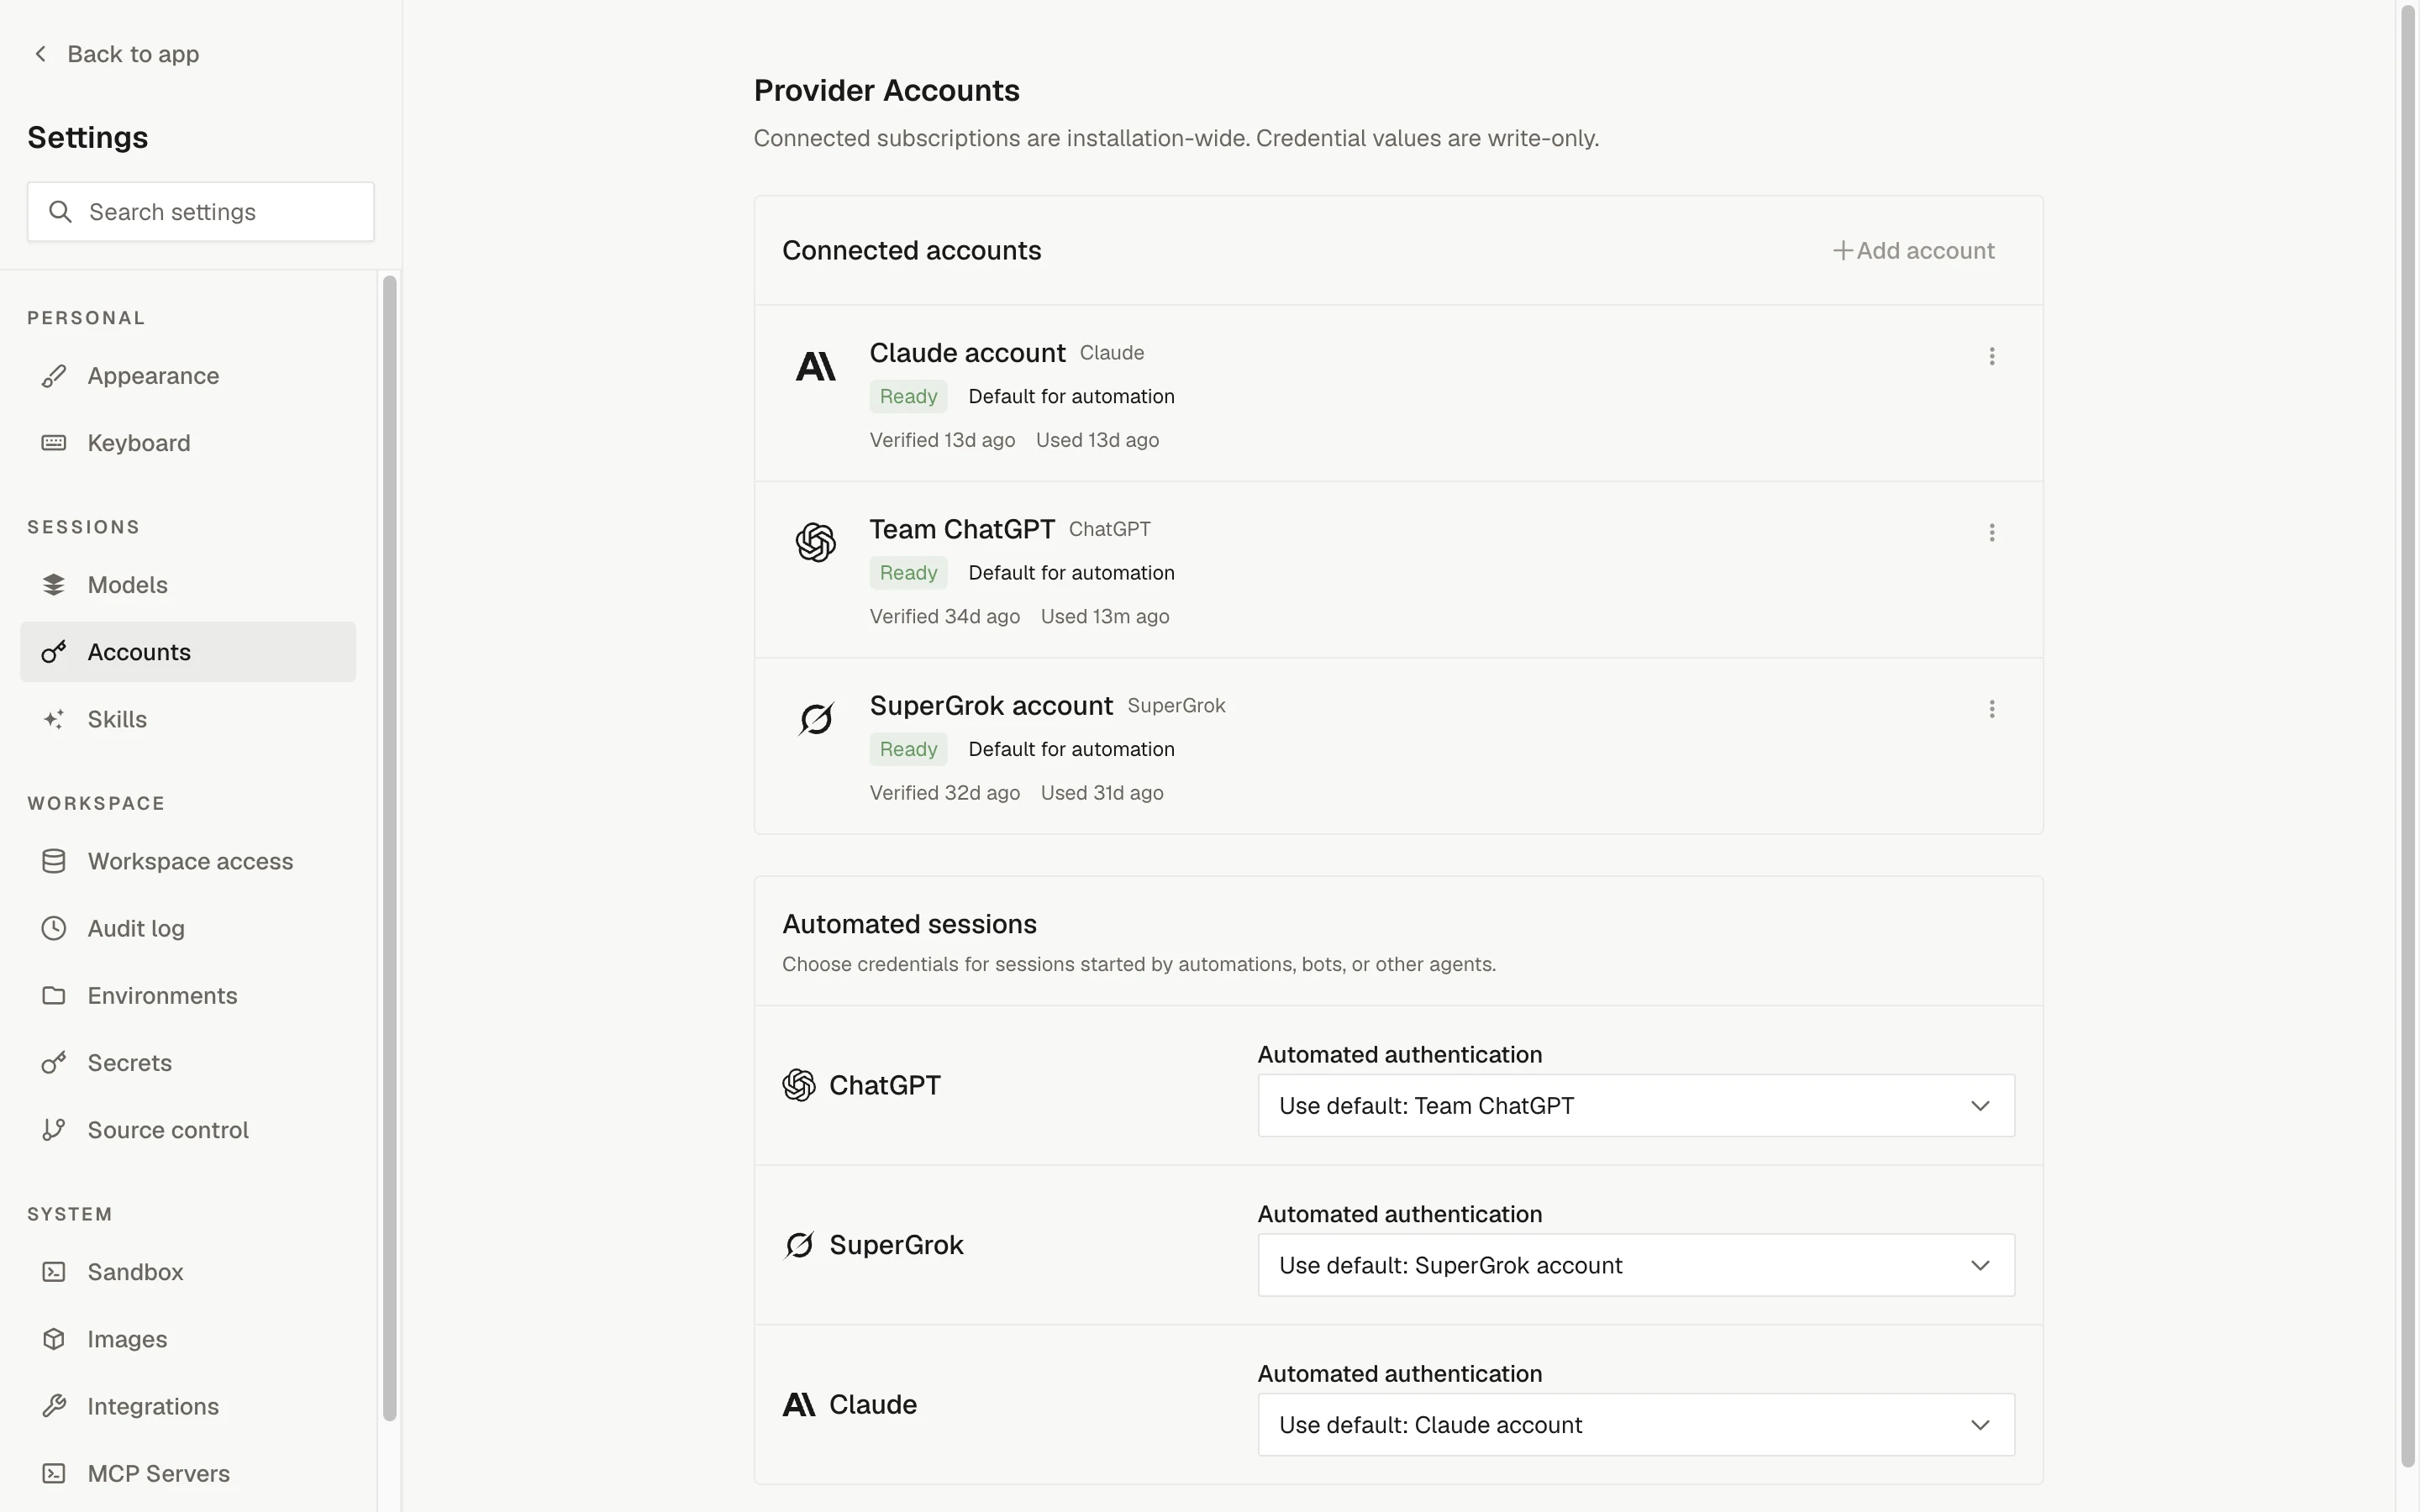The height and width of the screenshot is (1512, 2420).
Task: Click the Integrations wrench icon
Action: (54, 1406)
